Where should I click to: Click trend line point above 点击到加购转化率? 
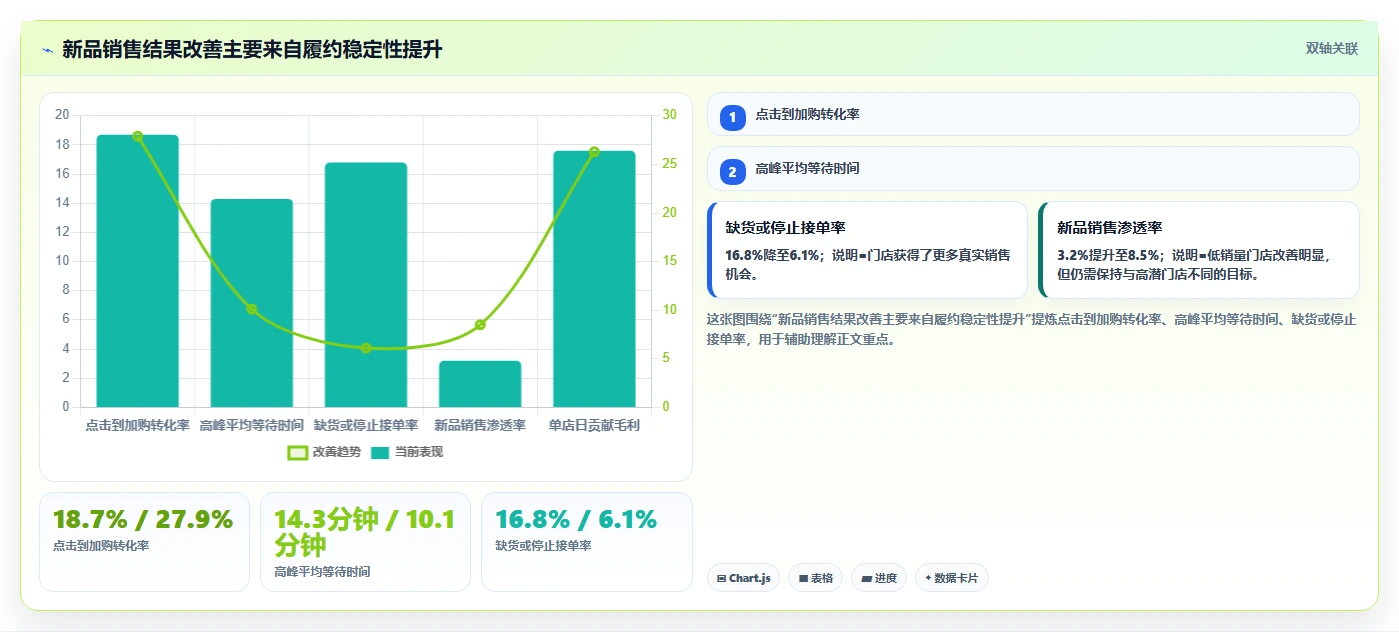pyautogui.click(x=138, y=136)
